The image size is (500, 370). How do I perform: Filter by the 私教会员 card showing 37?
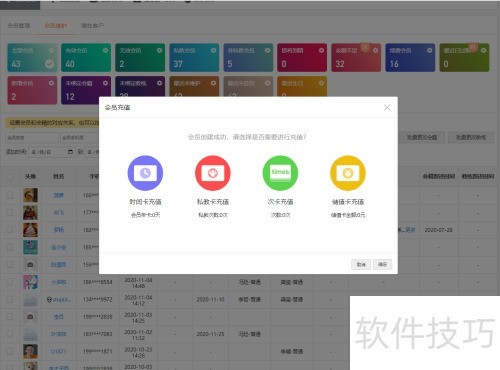(x=194, y=57)
